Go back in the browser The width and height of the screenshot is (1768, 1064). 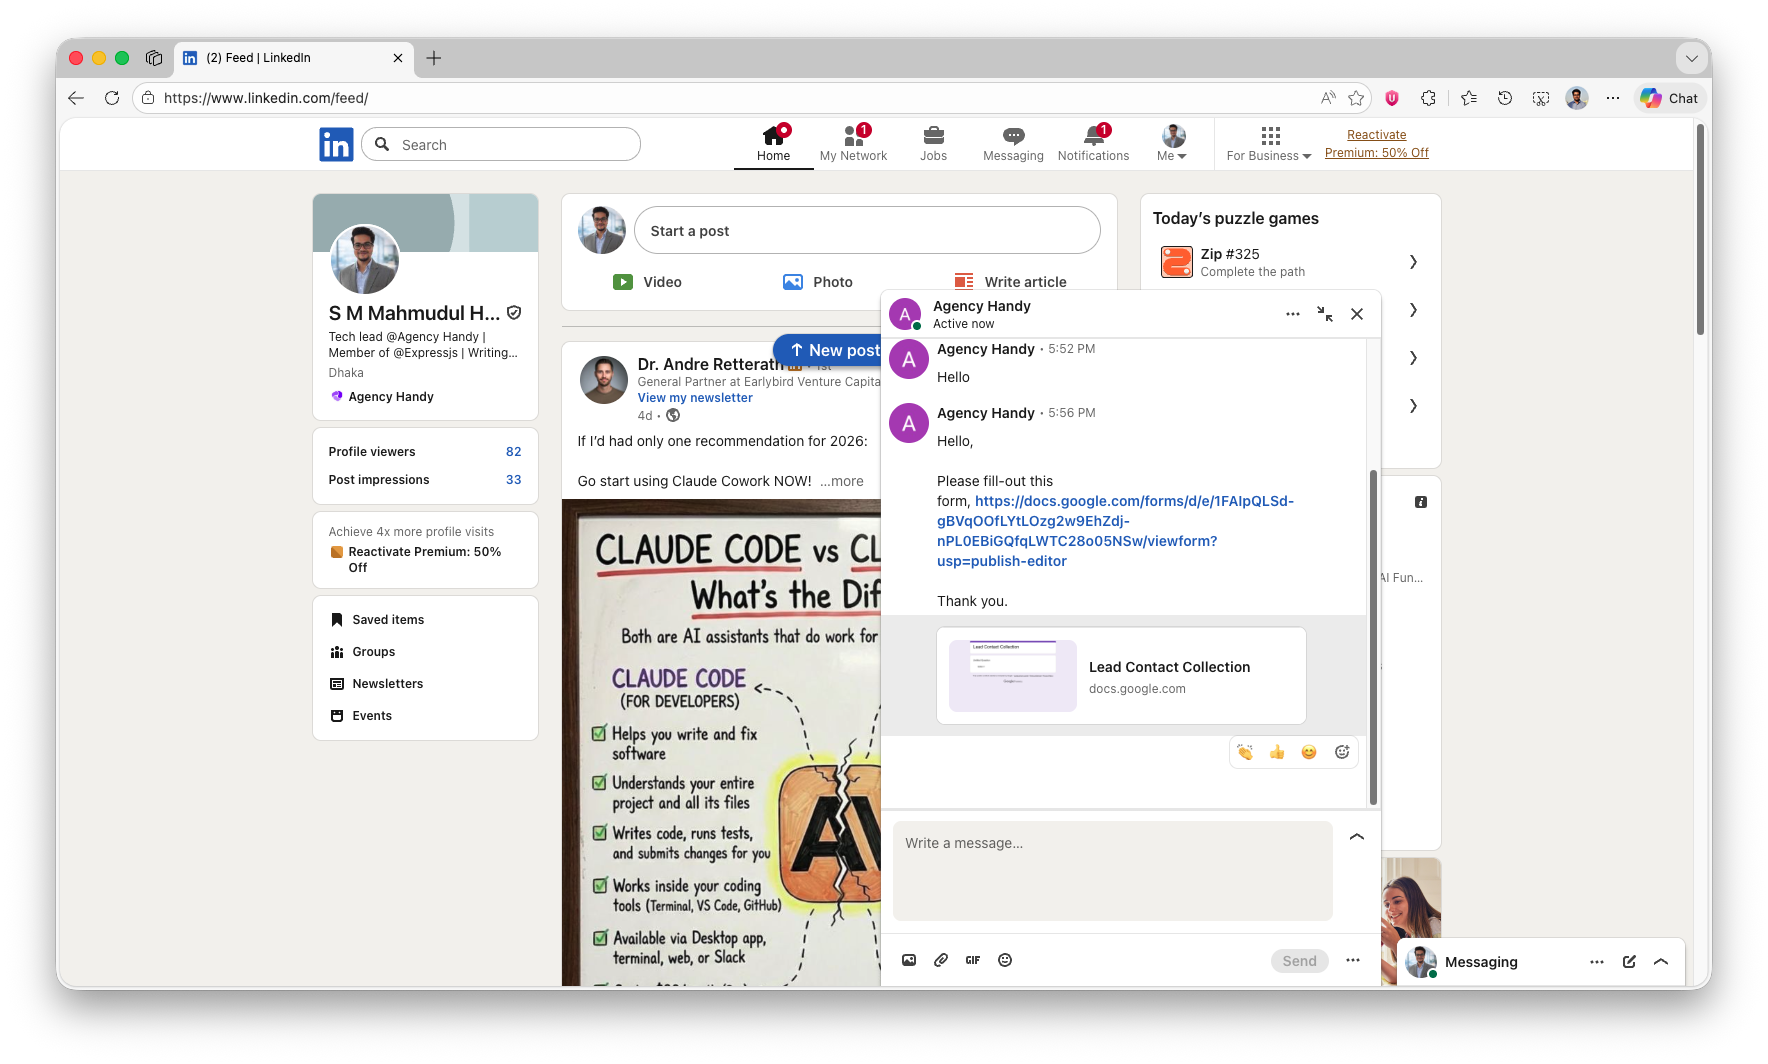[76, 98]
